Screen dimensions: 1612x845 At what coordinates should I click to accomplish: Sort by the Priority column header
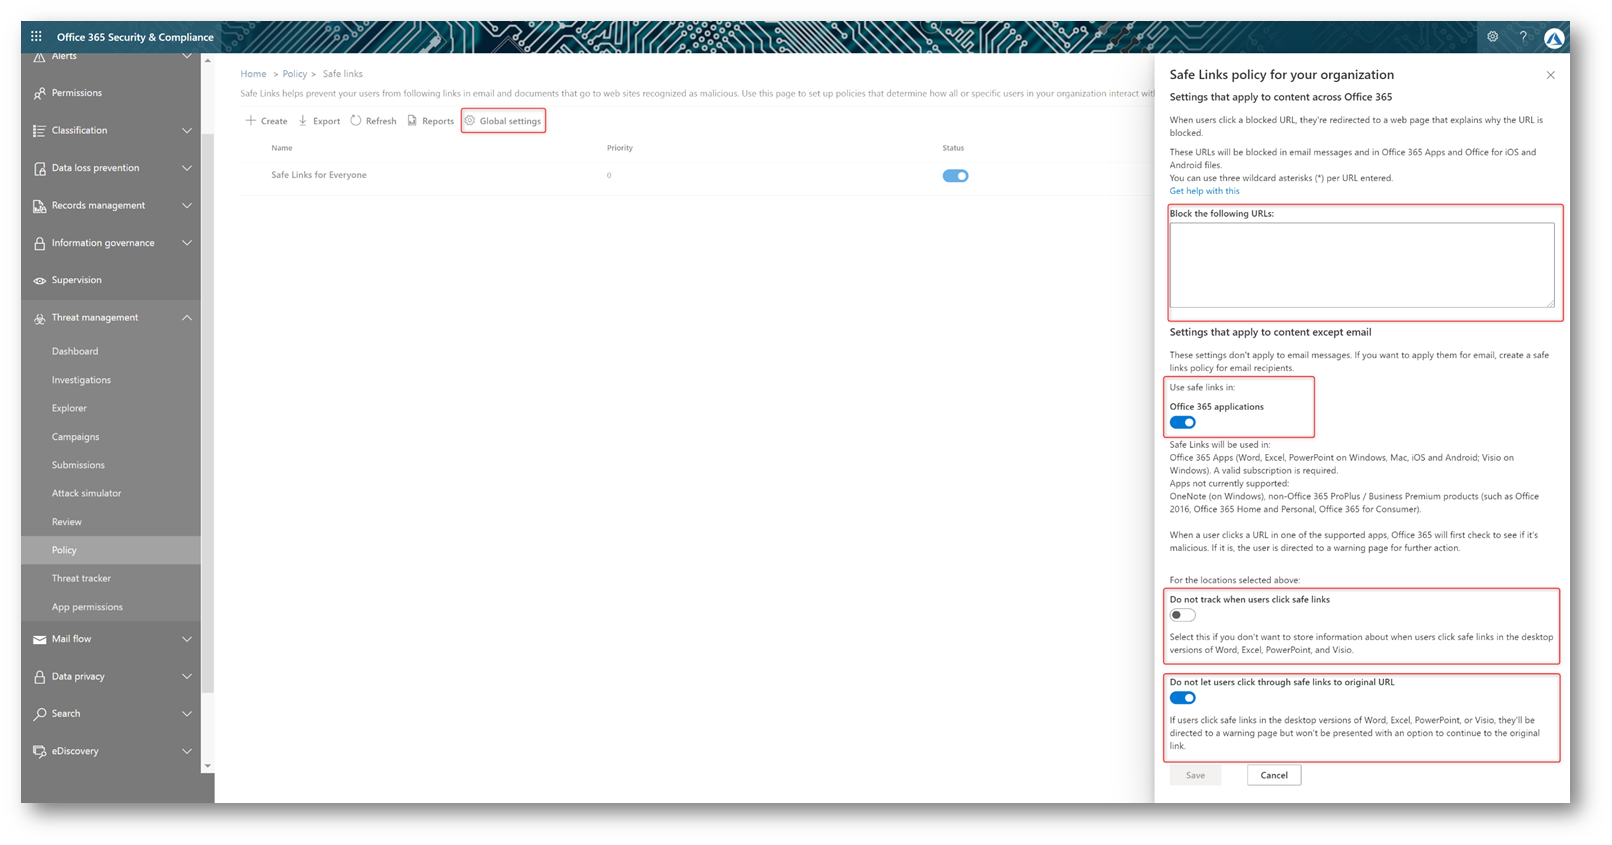(620, 148)
